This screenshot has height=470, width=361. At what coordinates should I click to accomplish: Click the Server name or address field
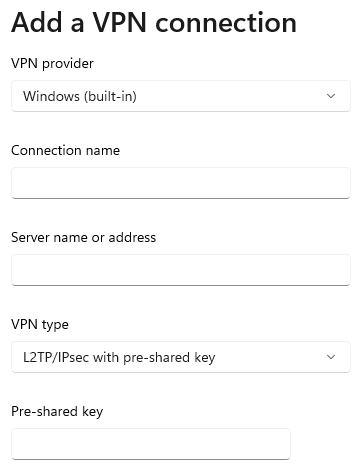[x=181, y=270]
